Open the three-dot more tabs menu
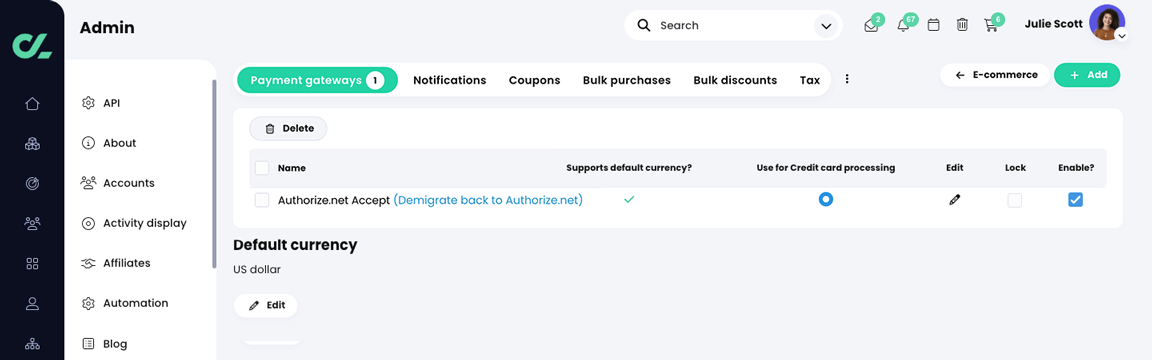1152x360 pixels. tap(847, 79)
